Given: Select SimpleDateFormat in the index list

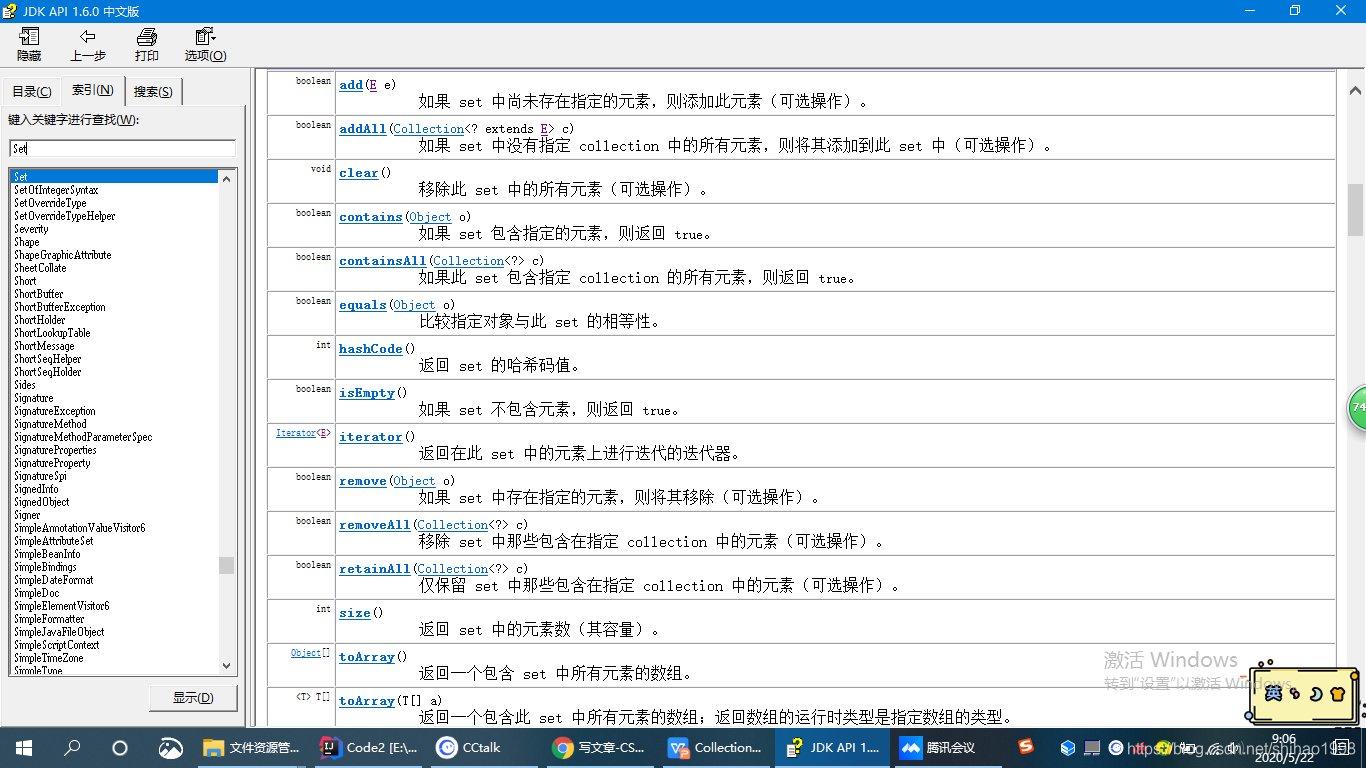Looking at the screenshot, I should (55, 580).
